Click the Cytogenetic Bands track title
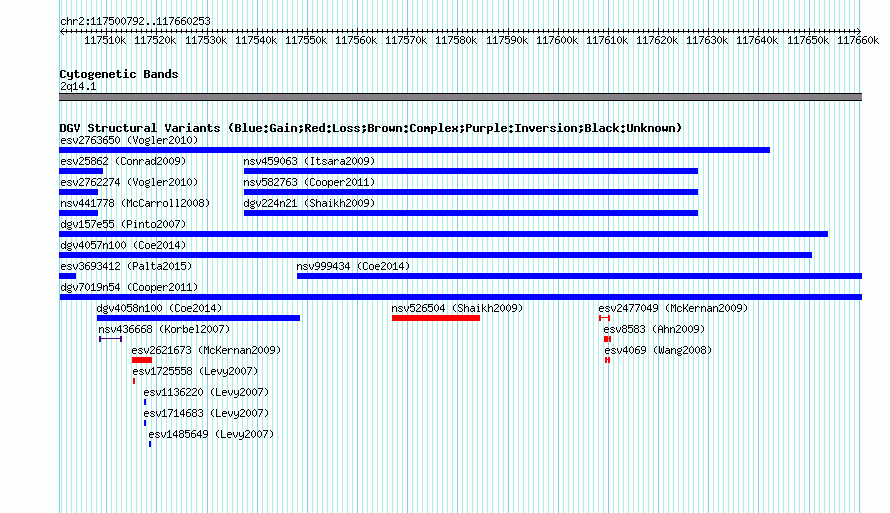 pyautogui.click(x=119, y=74)
